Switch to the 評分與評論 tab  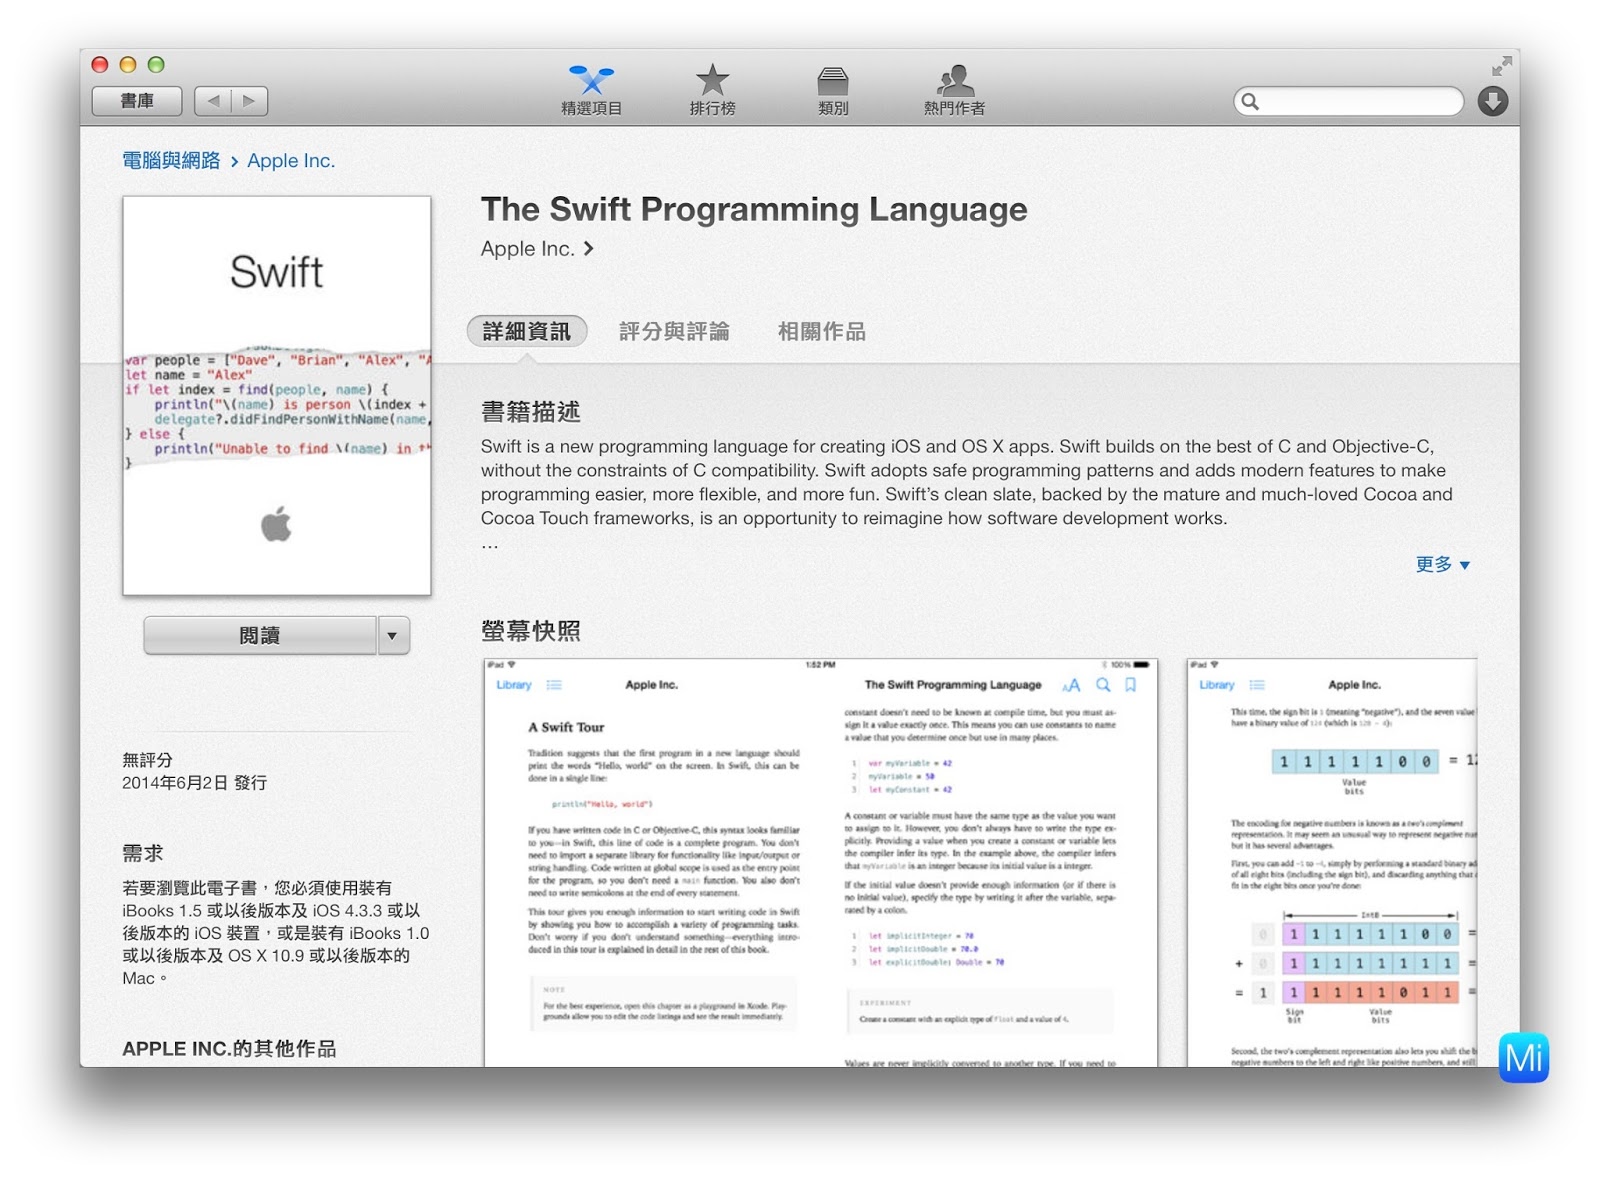[x=675, y=331]
